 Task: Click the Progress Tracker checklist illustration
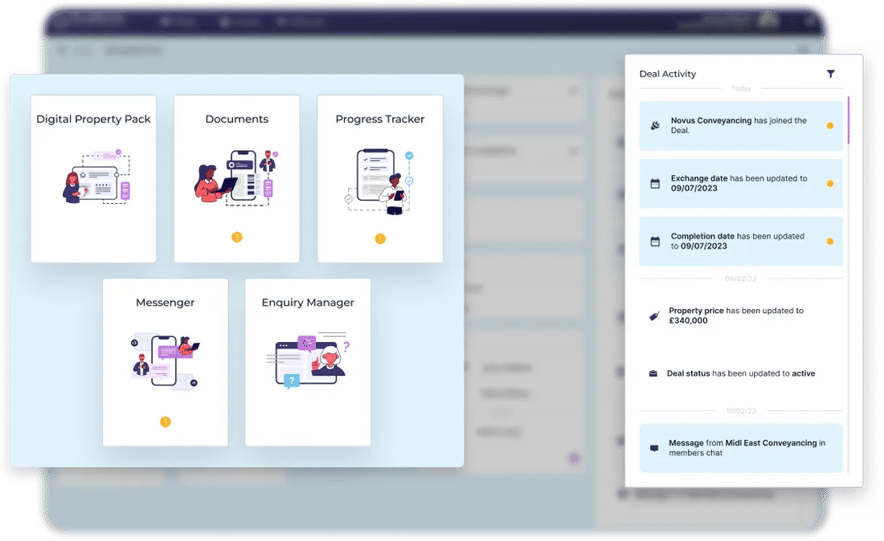pos(380,181)
